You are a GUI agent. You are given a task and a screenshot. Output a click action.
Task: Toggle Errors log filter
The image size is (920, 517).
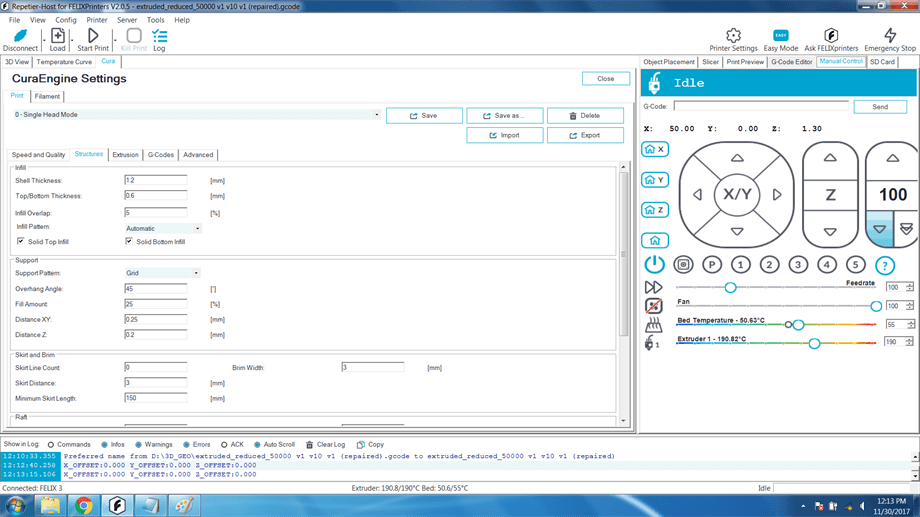coord(186,445)
